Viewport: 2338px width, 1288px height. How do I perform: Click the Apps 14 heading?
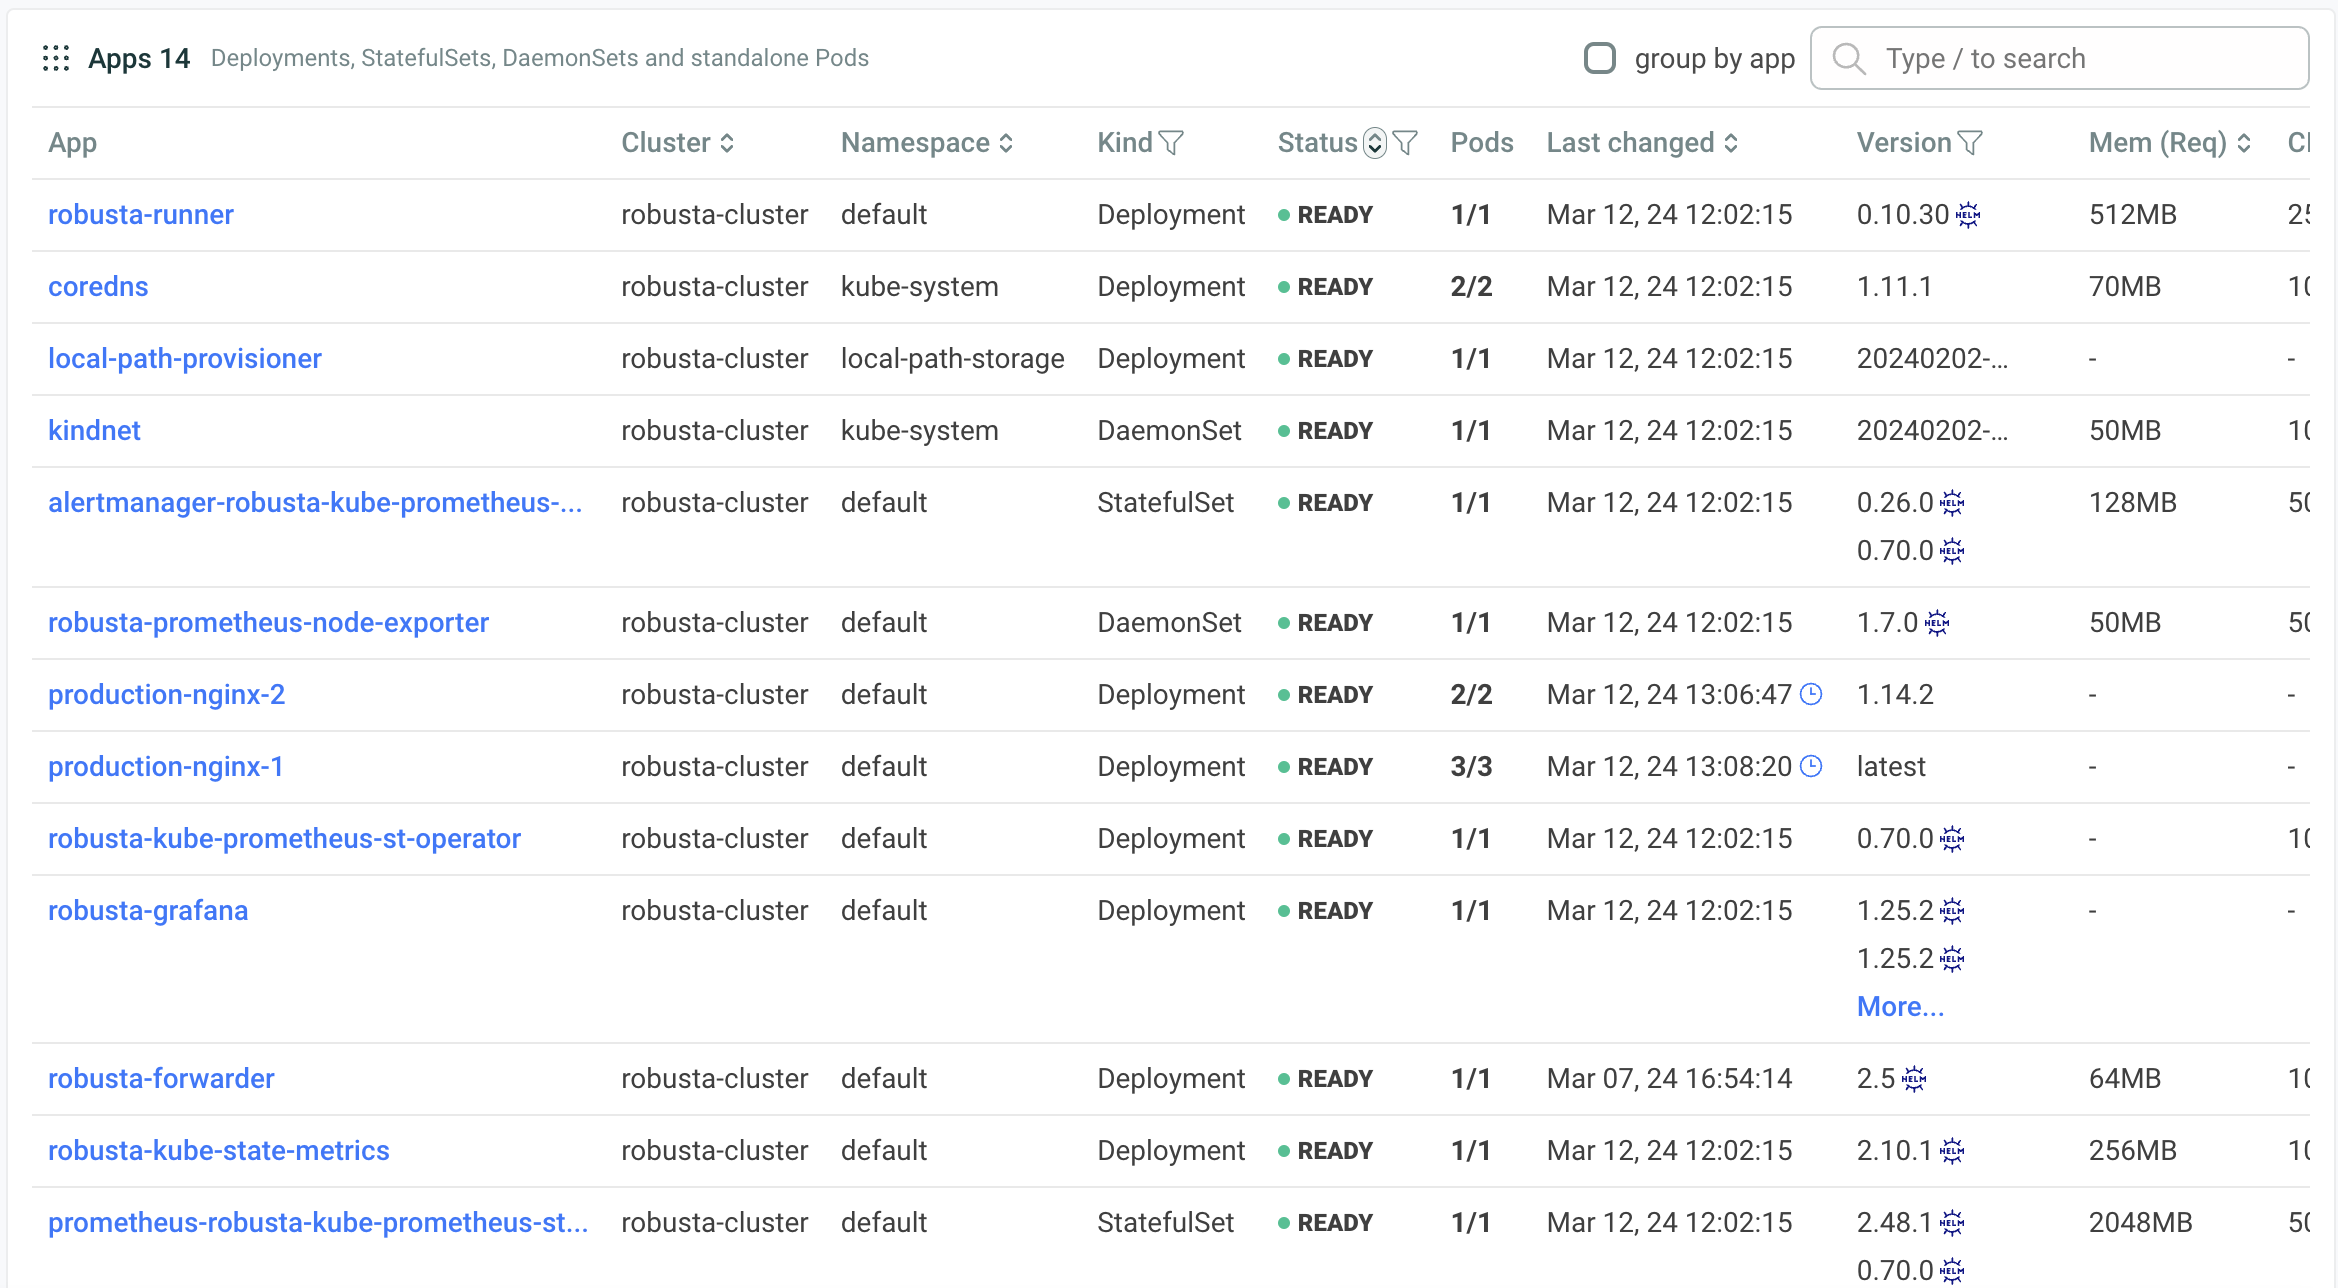click(x=139, y=58)
